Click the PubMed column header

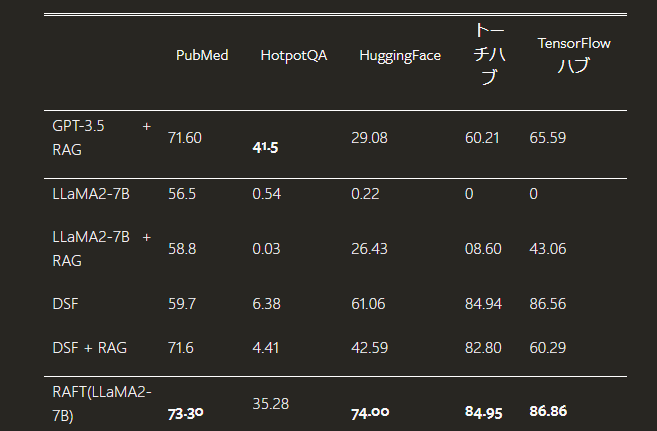202,55
